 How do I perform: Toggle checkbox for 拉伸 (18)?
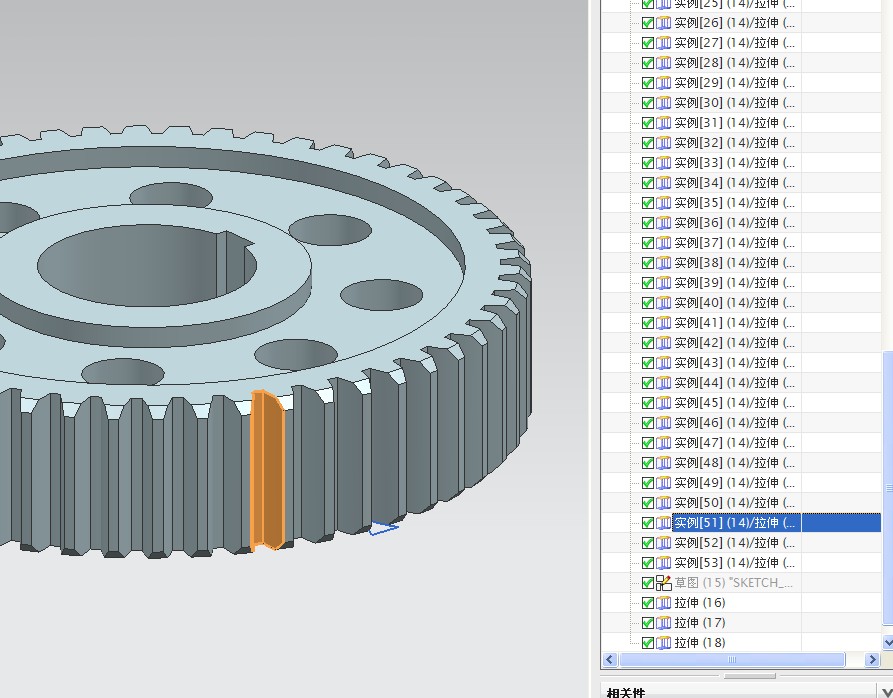[648, 643]
